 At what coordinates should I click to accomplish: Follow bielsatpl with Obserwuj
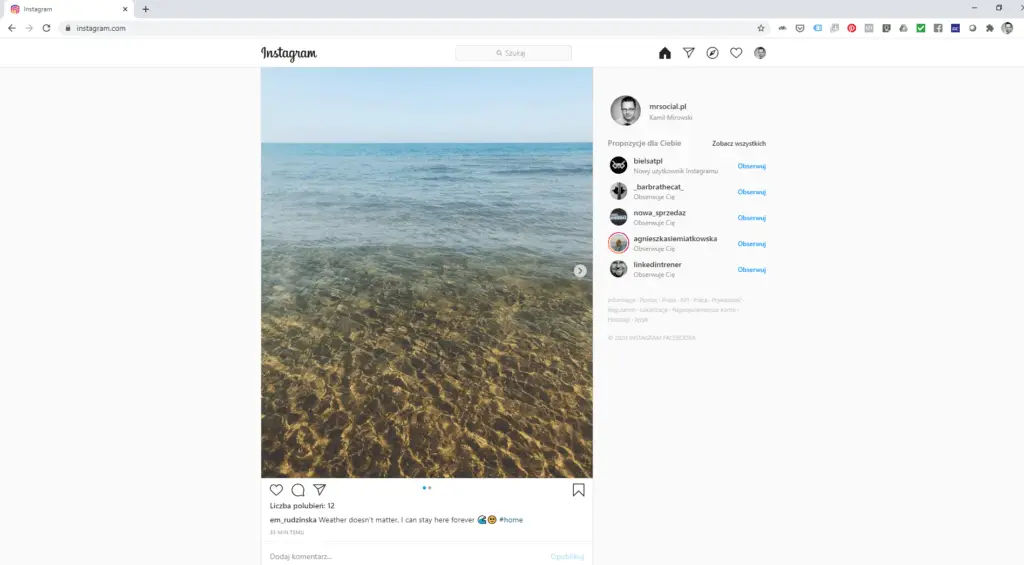[751, 166]
